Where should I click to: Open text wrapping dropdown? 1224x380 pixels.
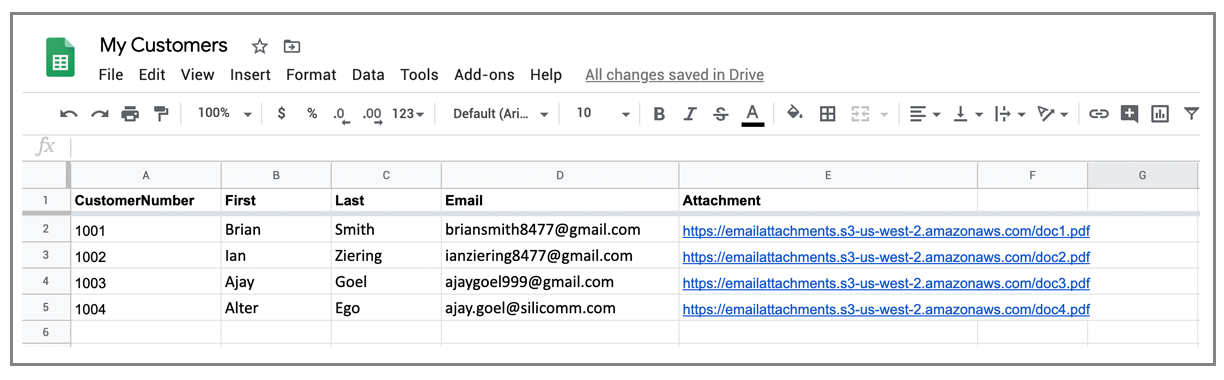tap(1010, 114)
